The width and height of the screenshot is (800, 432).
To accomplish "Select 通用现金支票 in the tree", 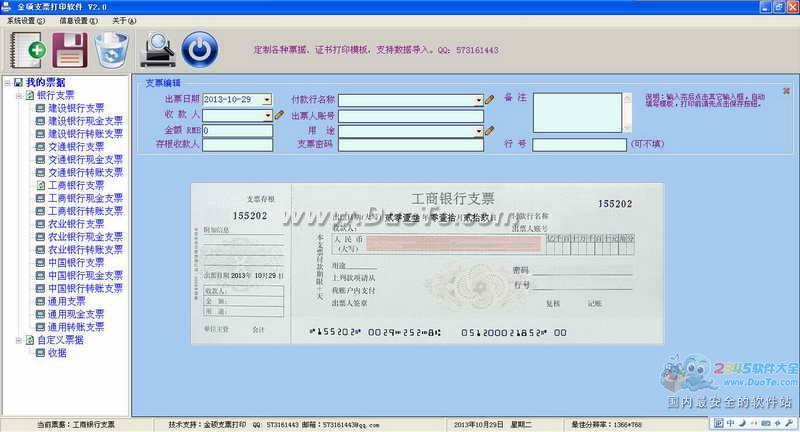I will click(76, 314).
